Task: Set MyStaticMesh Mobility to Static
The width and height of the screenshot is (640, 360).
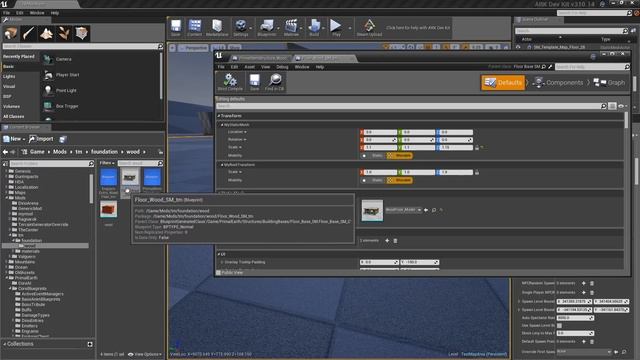Action: 373,156
